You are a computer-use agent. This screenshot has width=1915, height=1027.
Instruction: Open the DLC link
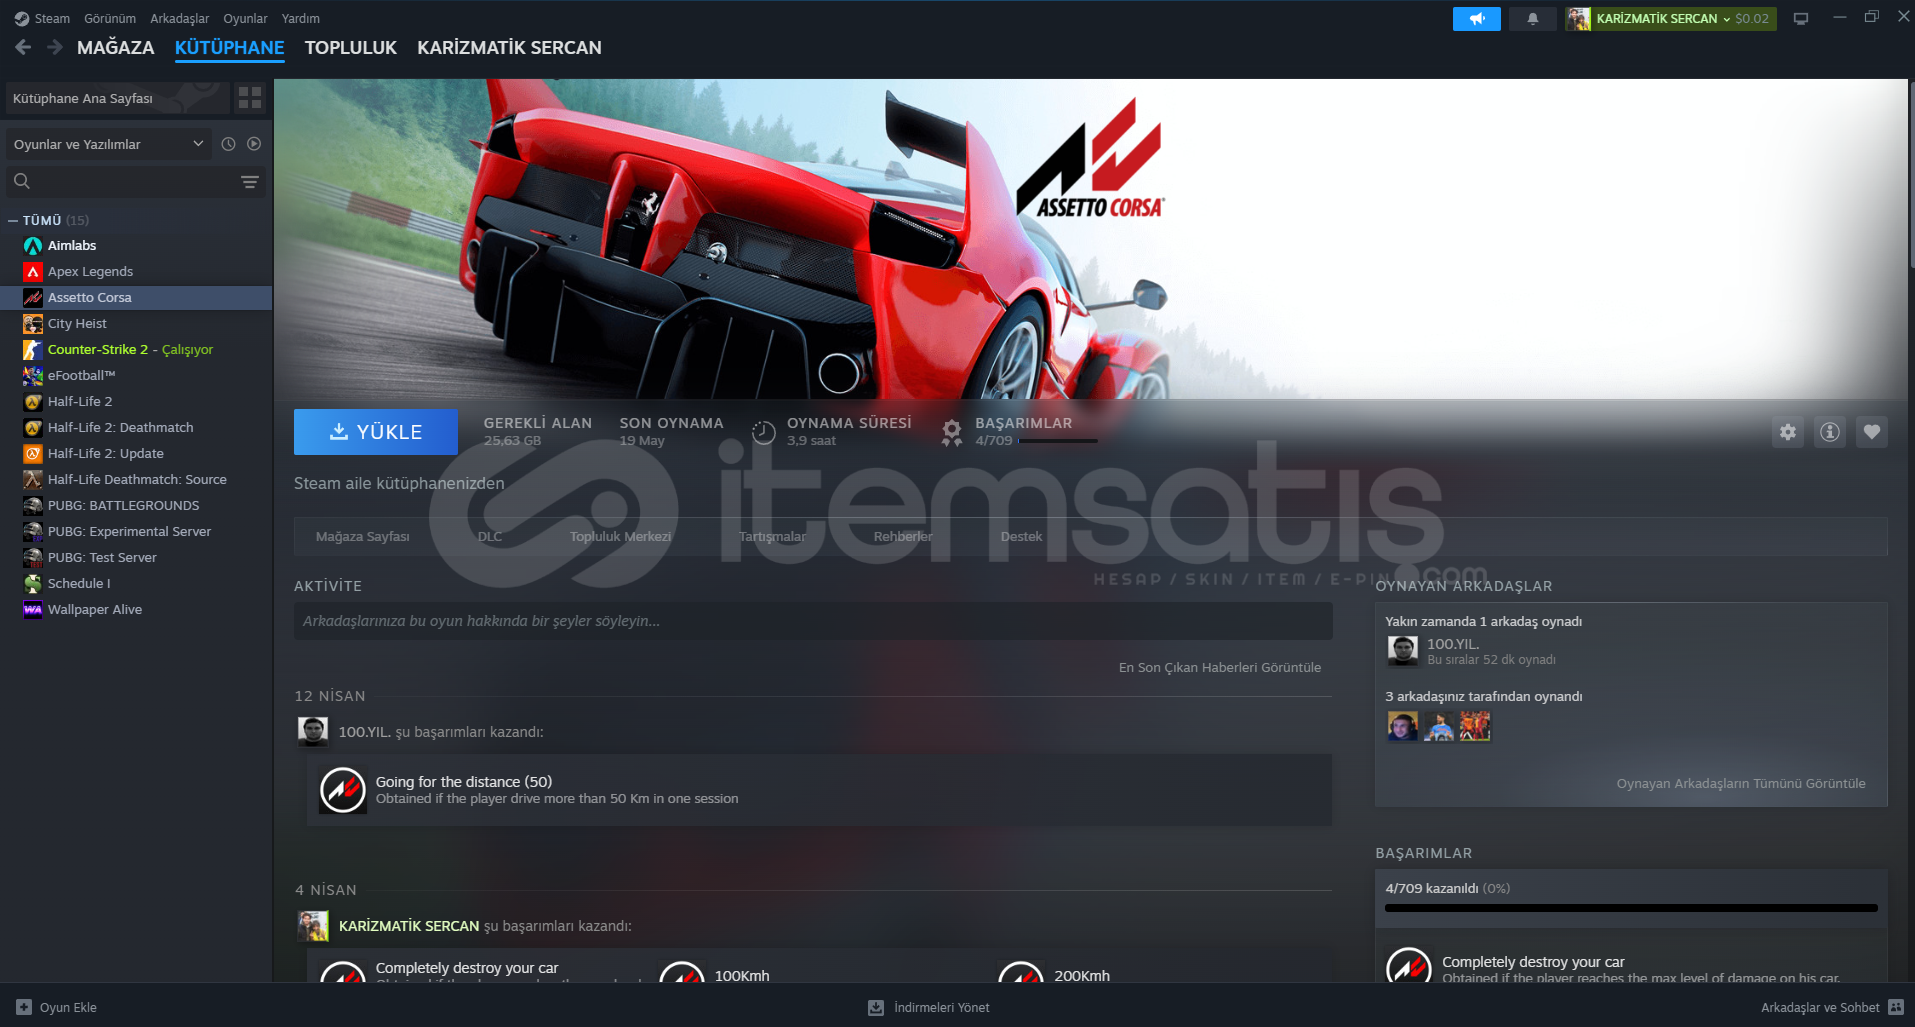coord(490,536)
